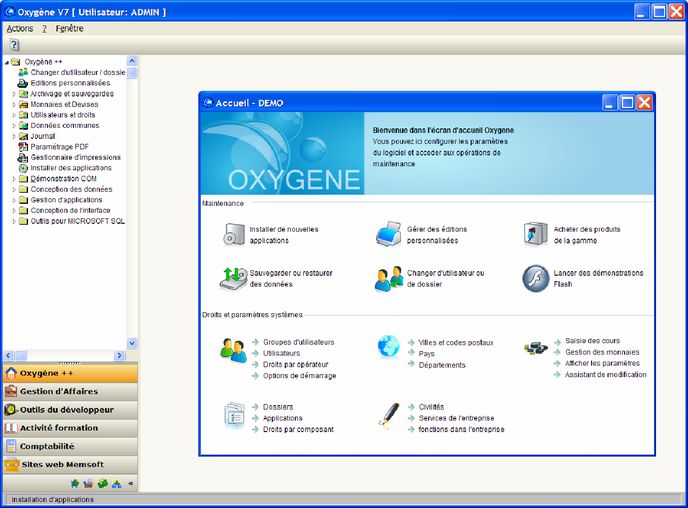Expand the Utilisateurs et droits tree node

point(14,115)
